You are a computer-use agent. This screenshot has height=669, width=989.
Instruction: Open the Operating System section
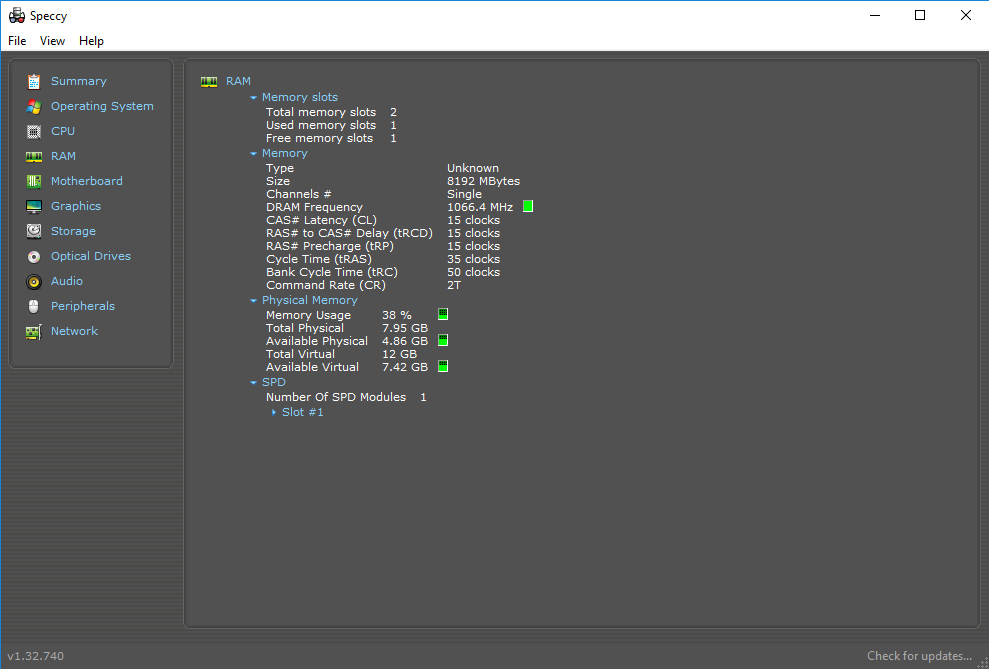[102, 106]
